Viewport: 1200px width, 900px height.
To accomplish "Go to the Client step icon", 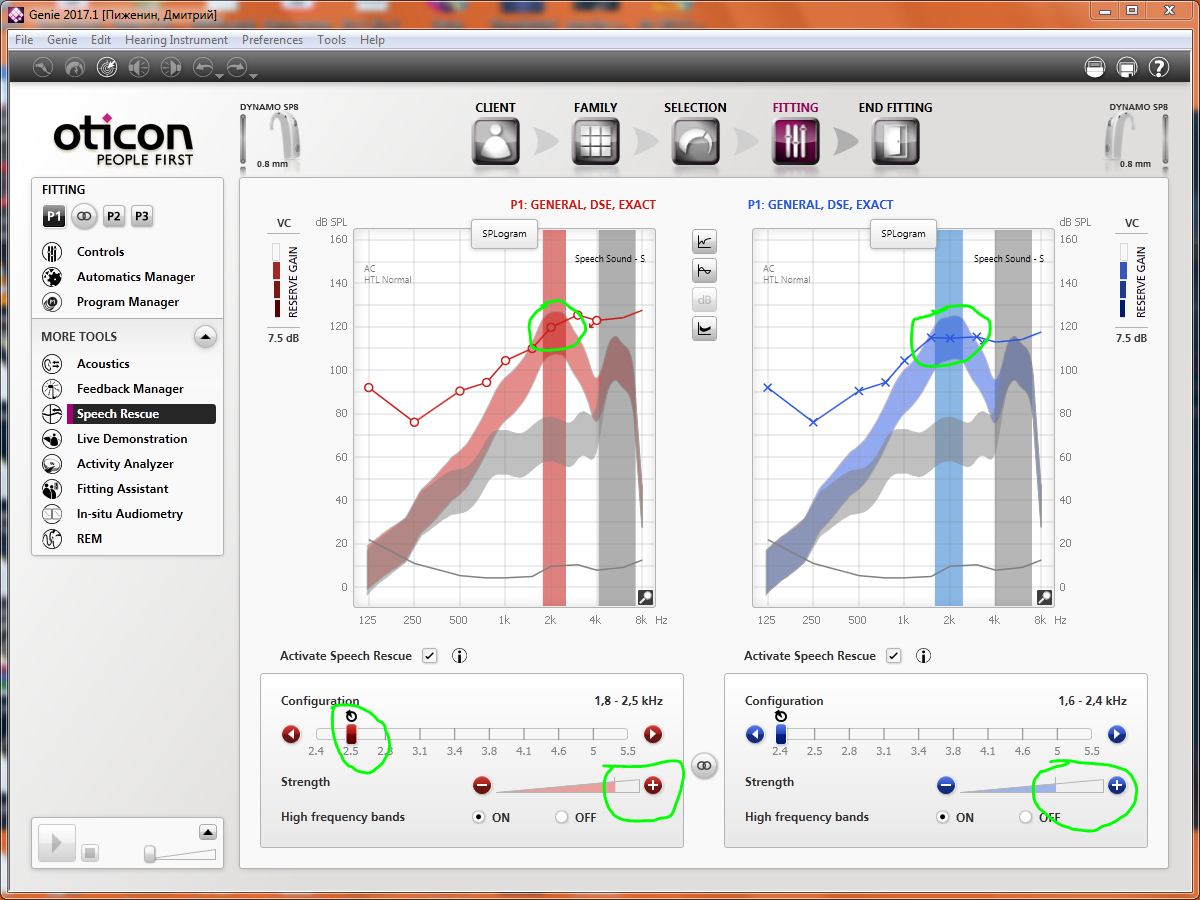I will pyautogui.click(x=496, y=141).
